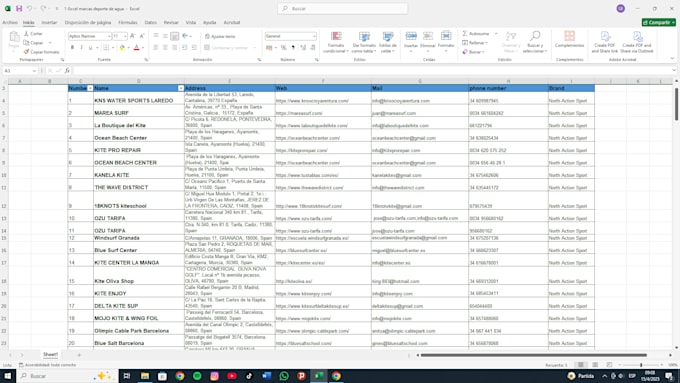
Task: Open the Name column filter dropdown
Action: coord(181,88)
